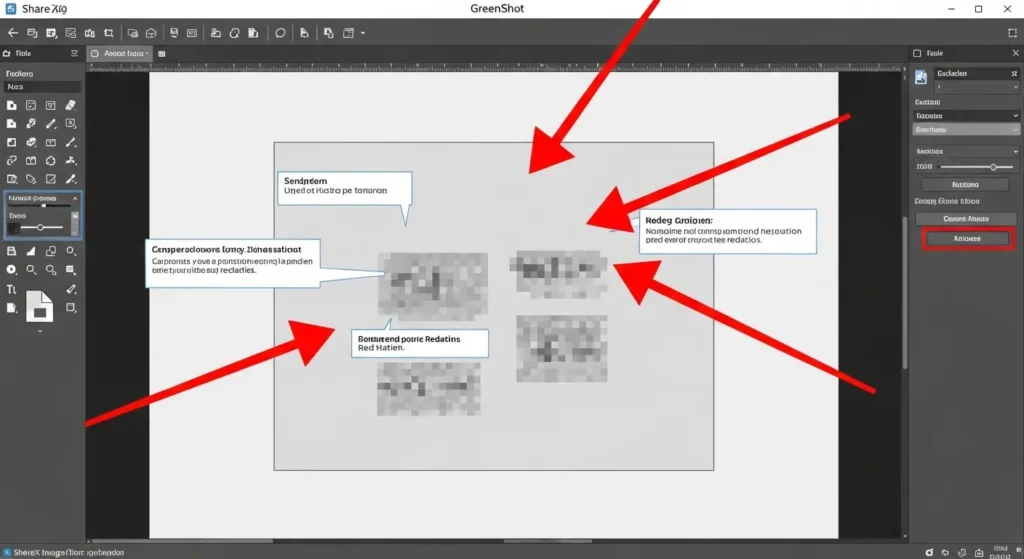Screen dimensions: 1024x559
Task: Click the ShareX app icon in the title bar
Action: click(10, 8)
